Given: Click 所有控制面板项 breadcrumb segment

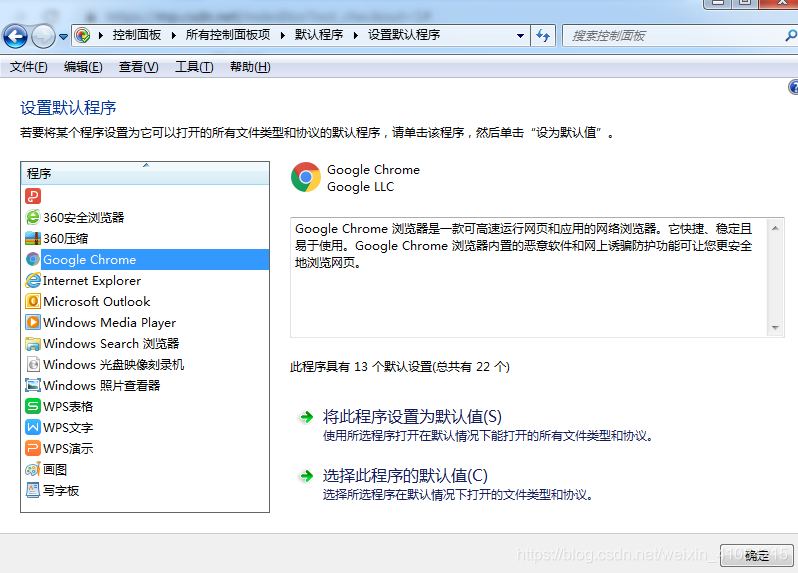Looking at the screenshot, I should pyautogui.click(x=227, y=35).
